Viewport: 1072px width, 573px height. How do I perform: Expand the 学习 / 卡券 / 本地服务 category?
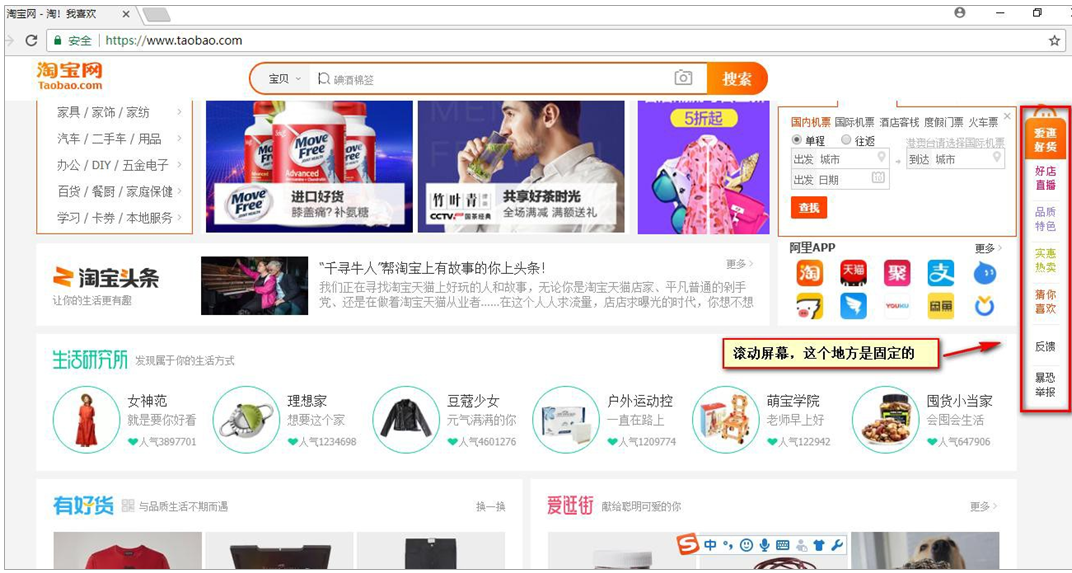(118, 217)
